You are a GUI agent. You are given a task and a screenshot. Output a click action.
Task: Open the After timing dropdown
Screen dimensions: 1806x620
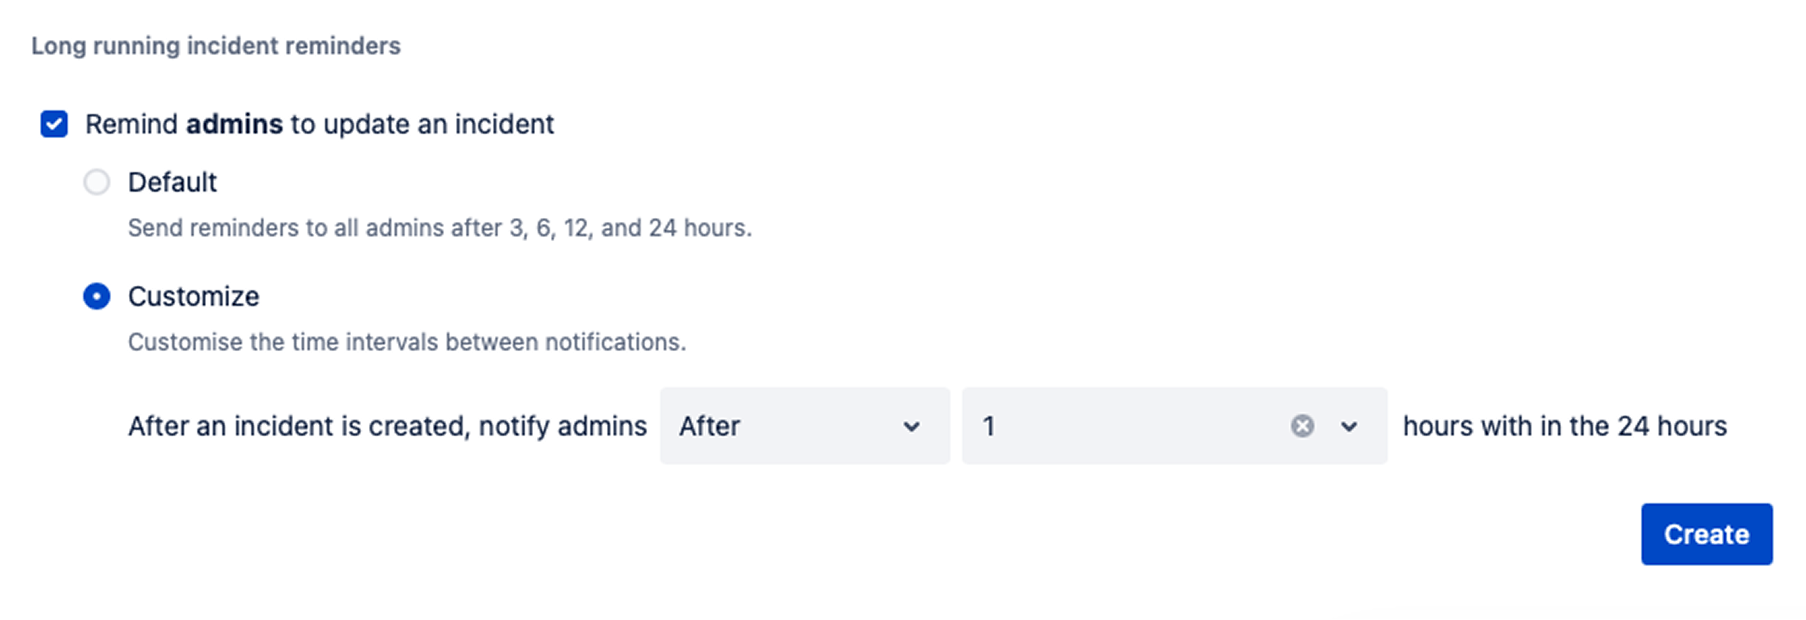[x=804, y=426]
